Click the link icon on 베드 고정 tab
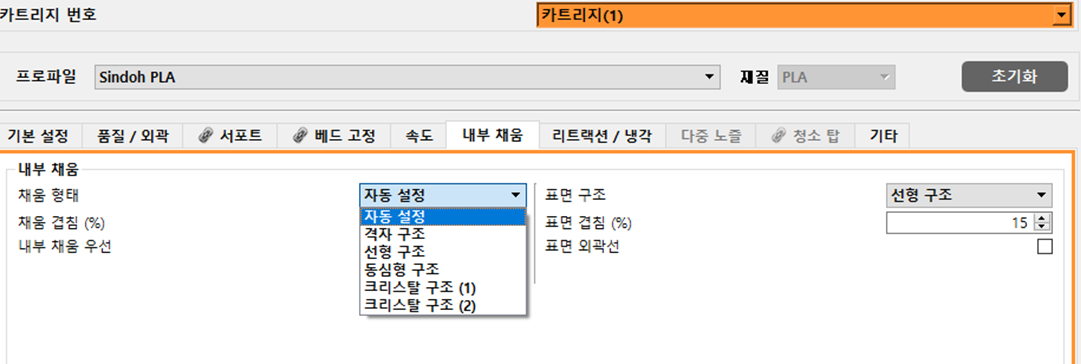 [299, 136]
